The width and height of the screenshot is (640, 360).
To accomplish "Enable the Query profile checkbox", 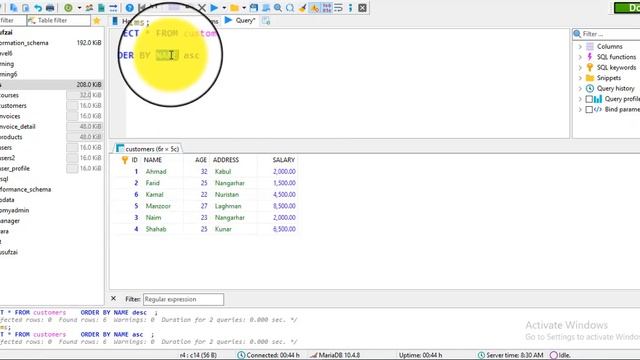I will [x=589, y=99].
